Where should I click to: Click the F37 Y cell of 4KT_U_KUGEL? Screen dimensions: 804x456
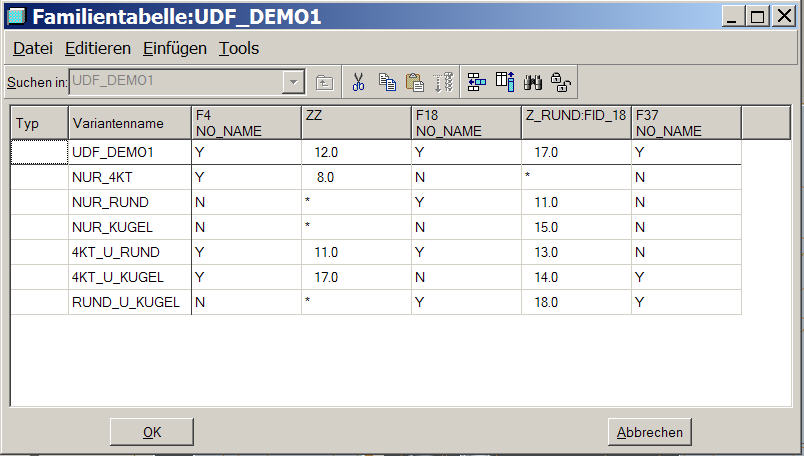(x=686, y=277)
